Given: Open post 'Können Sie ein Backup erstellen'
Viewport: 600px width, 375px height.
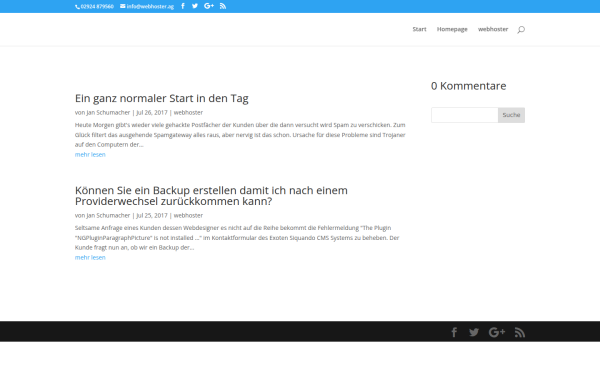Looking at the screenshot, I should coord(211,196).
